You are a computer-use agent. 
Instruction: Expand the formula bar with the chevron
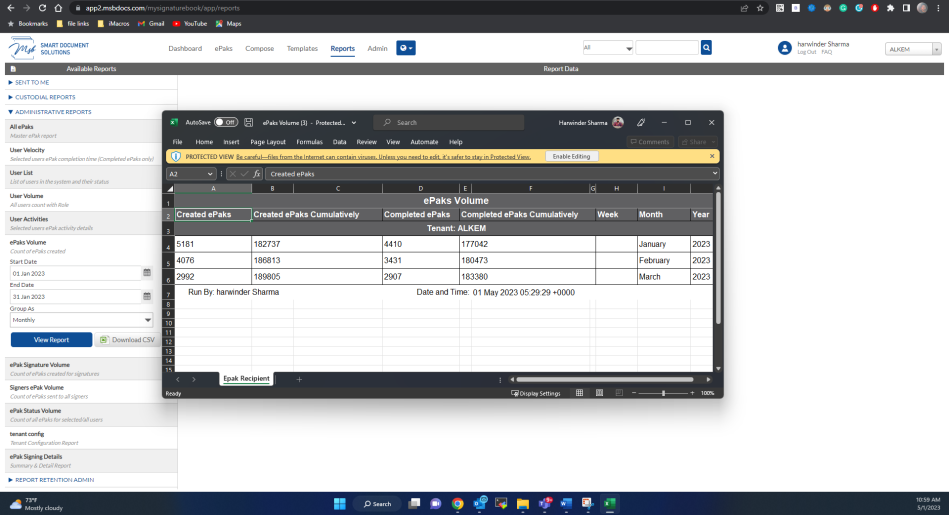coord(715,174)
